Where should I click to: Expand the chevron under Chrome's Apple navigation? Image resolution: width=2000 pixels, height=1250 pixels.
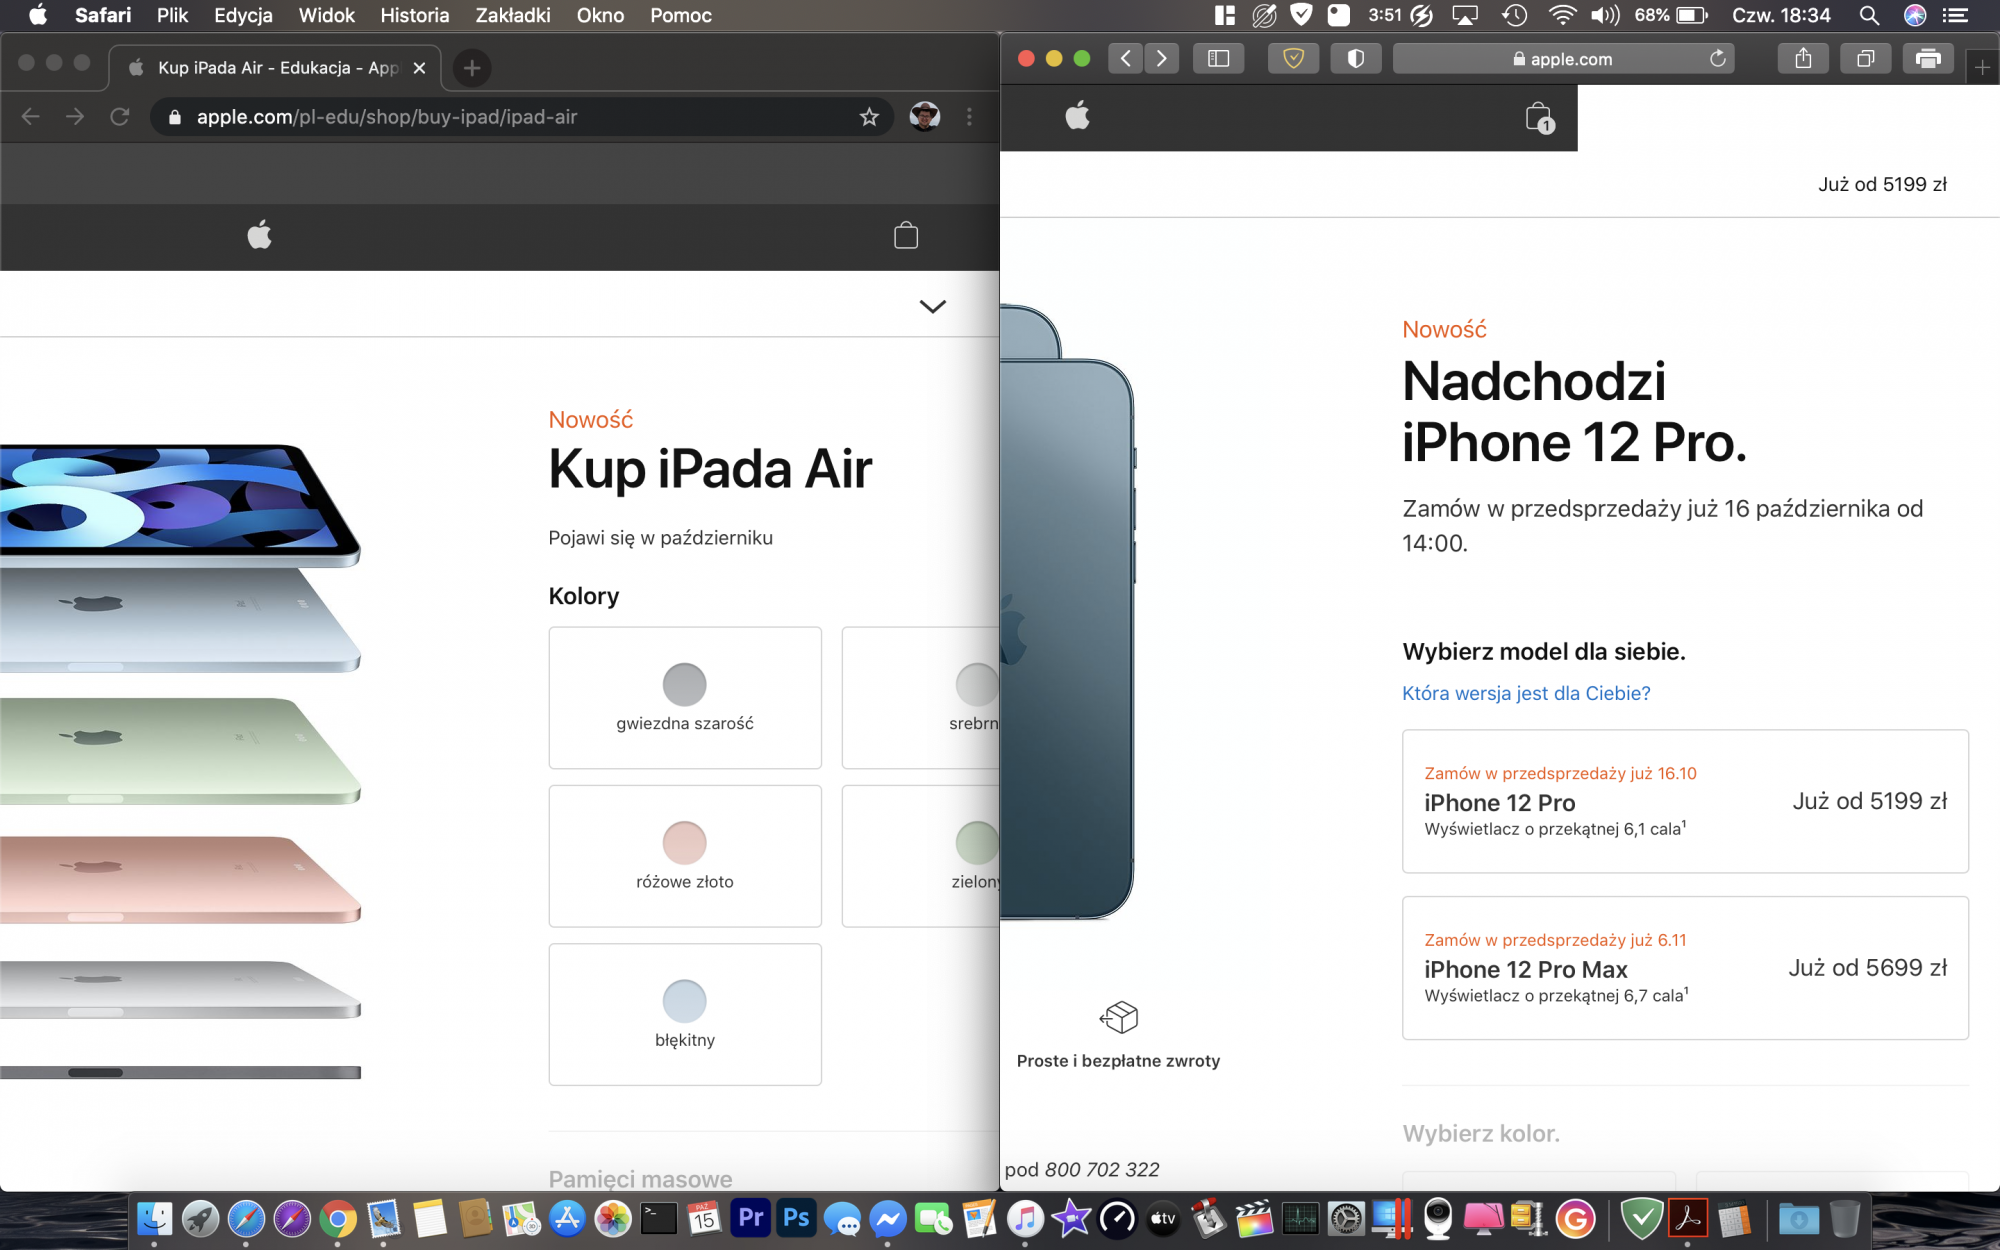(x=932, y=306)
